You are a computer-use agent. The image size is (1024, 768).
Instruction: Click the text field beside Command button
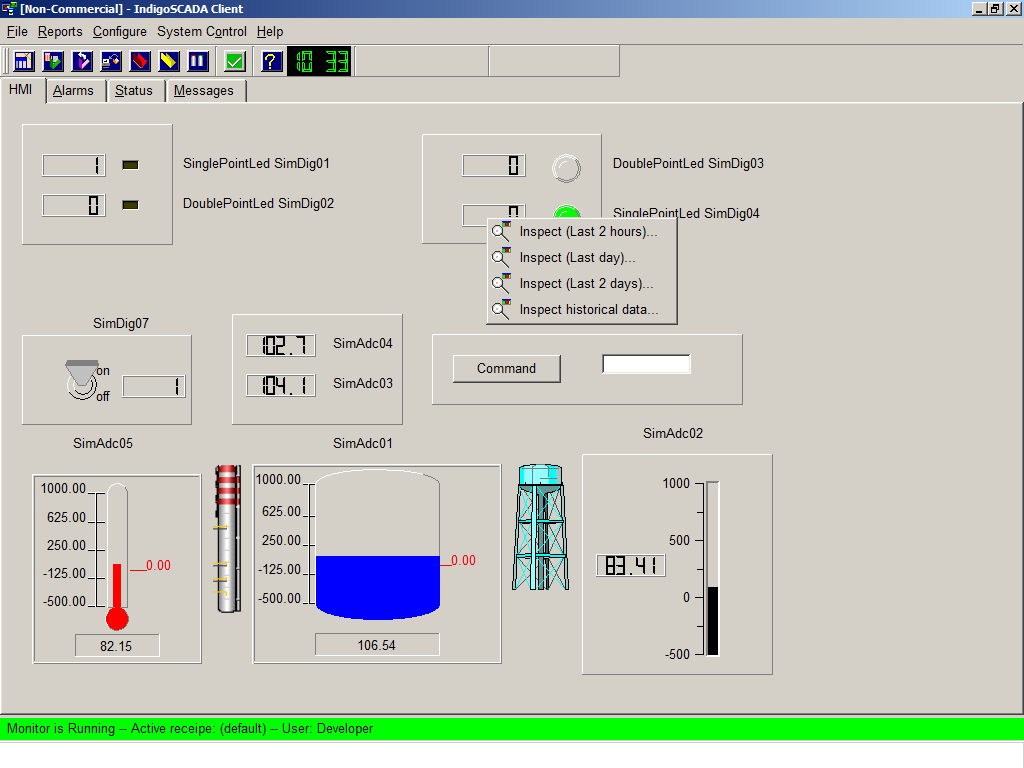[646, 365]
